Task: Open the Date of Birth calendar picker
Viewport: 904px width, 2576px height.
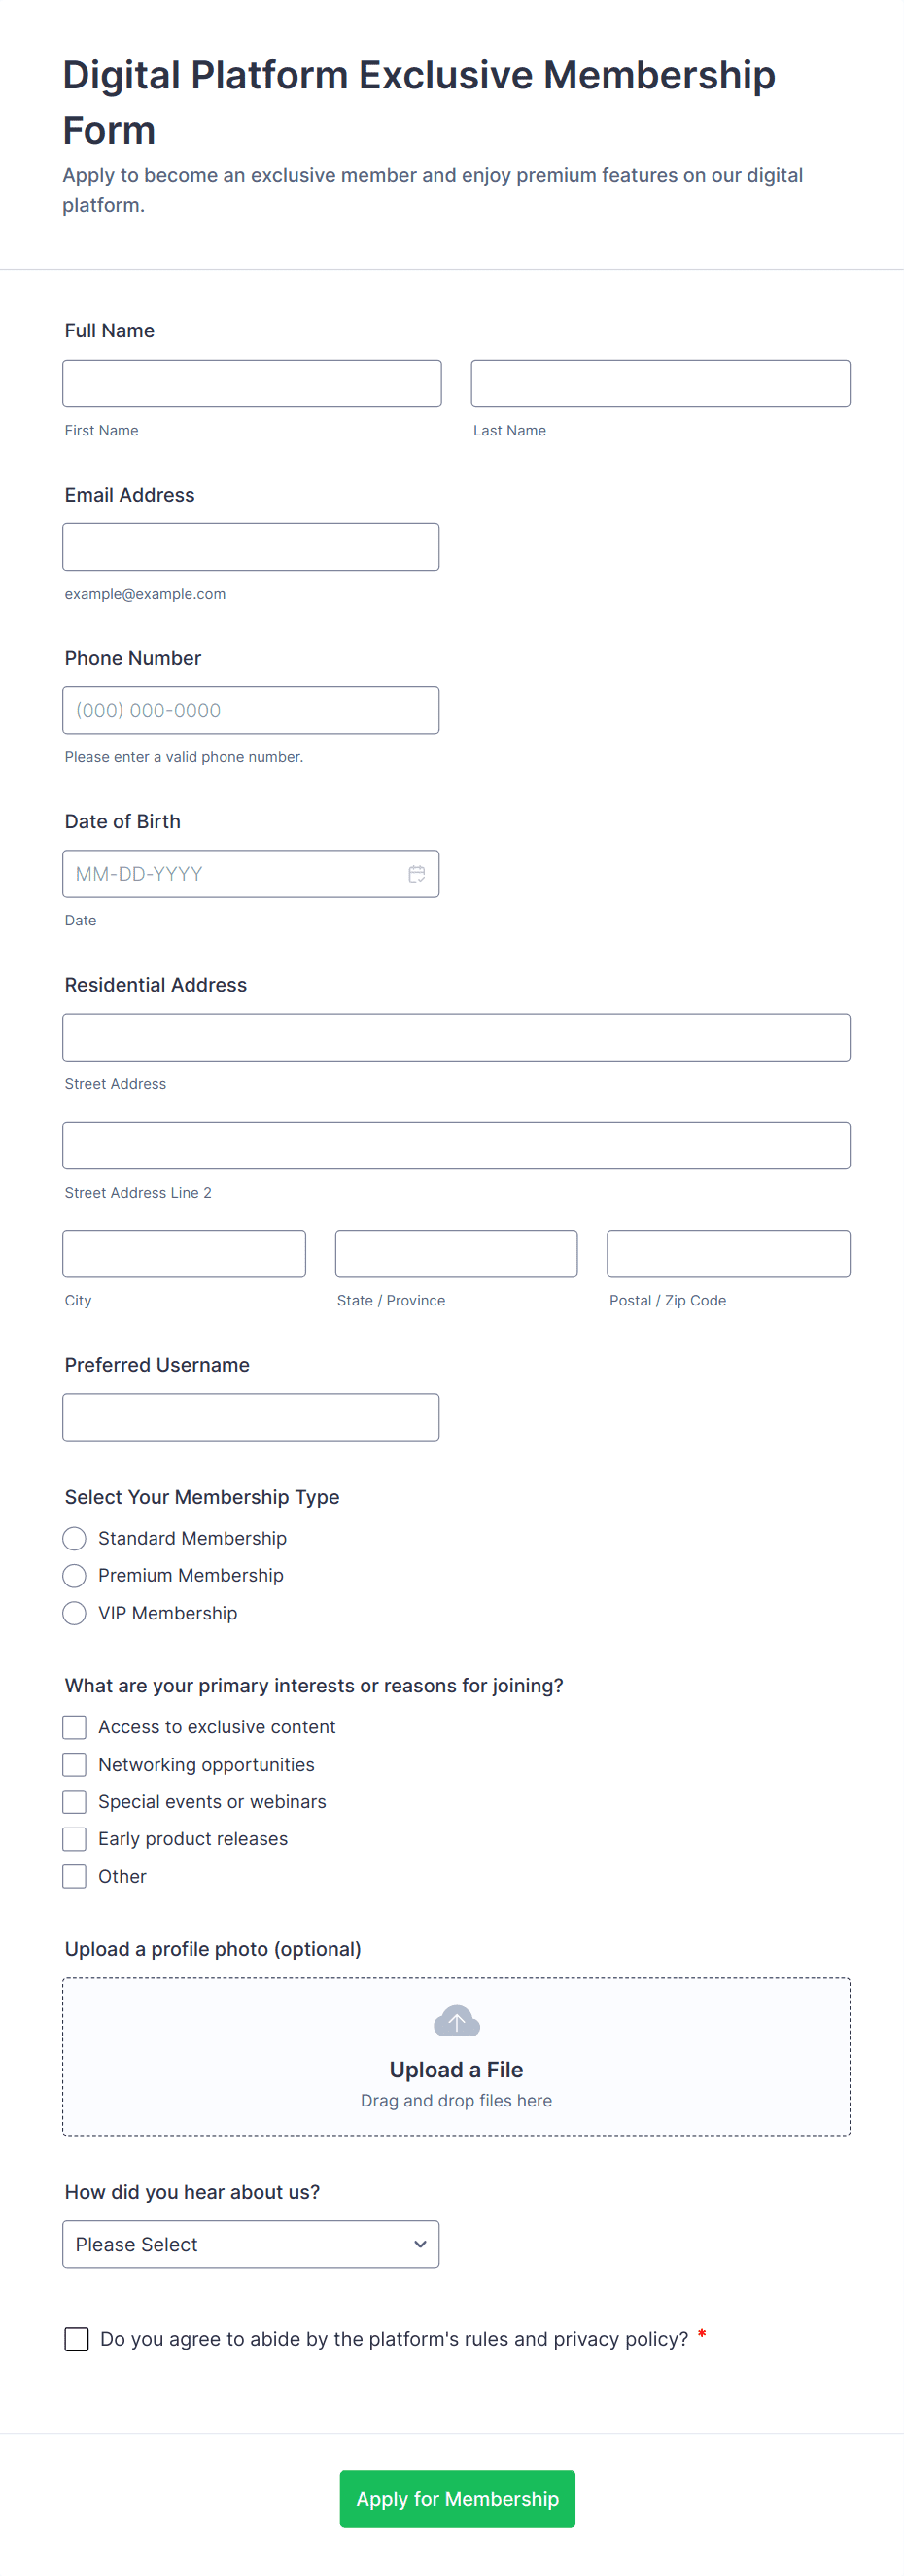Action: point(417,874)
